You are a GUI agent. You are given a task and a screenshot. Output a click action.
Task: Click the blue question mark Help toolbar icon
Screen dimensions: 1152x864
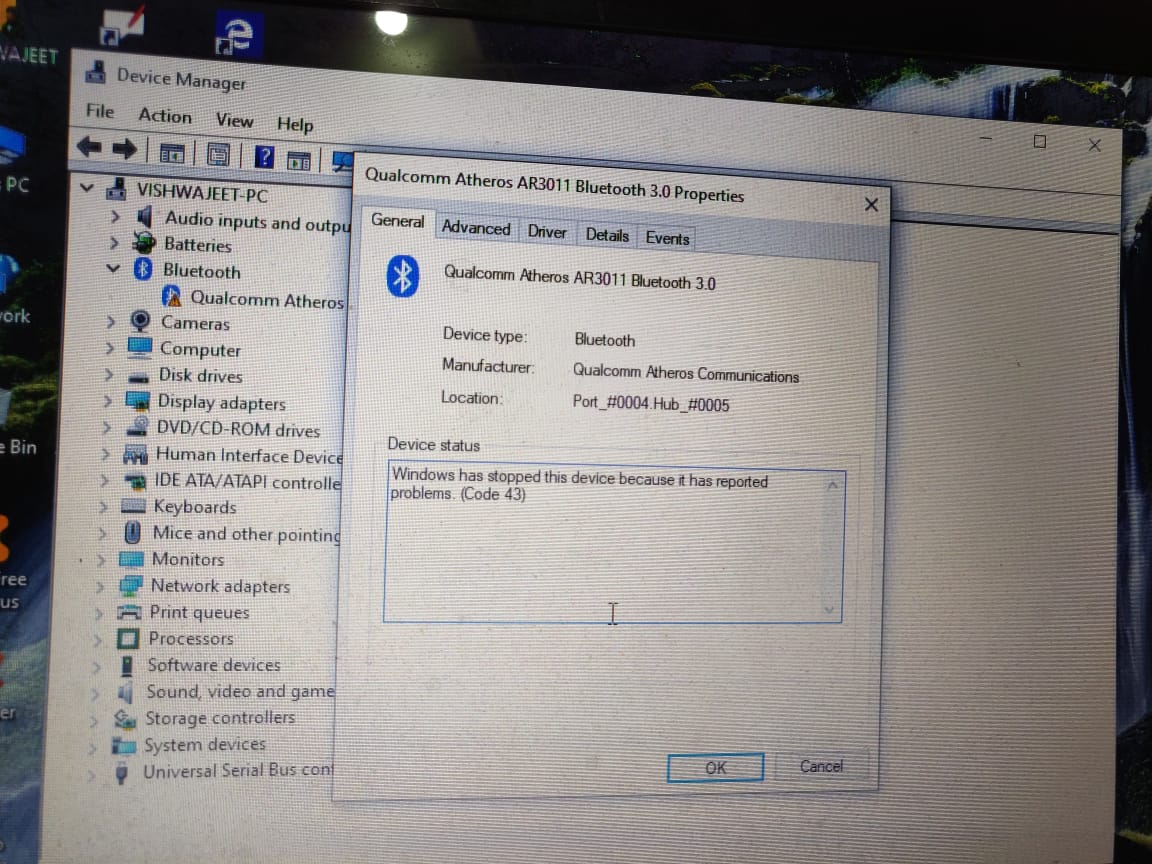pyautogui.click(x=264, y=156)
